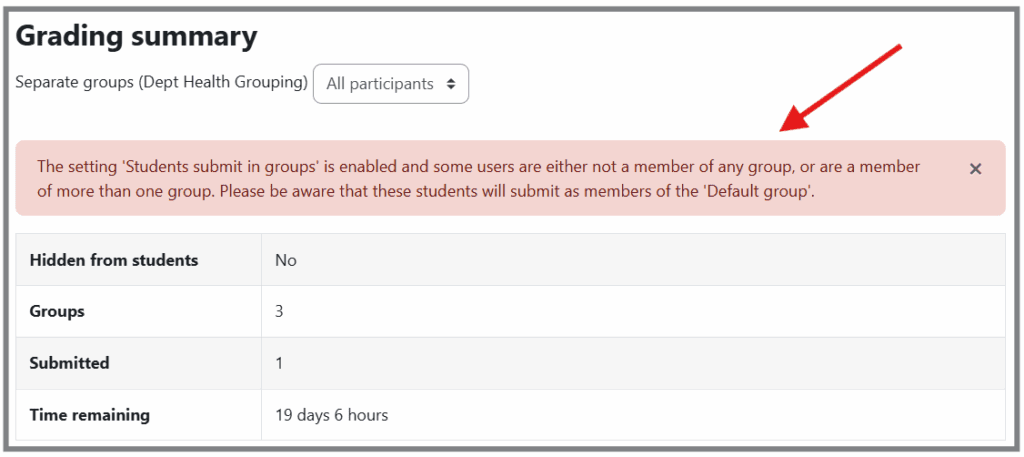Select the 'No' value for hidden status
Image resolution: width=1024 pixels, height=457 pixels.
coord(286,260)
